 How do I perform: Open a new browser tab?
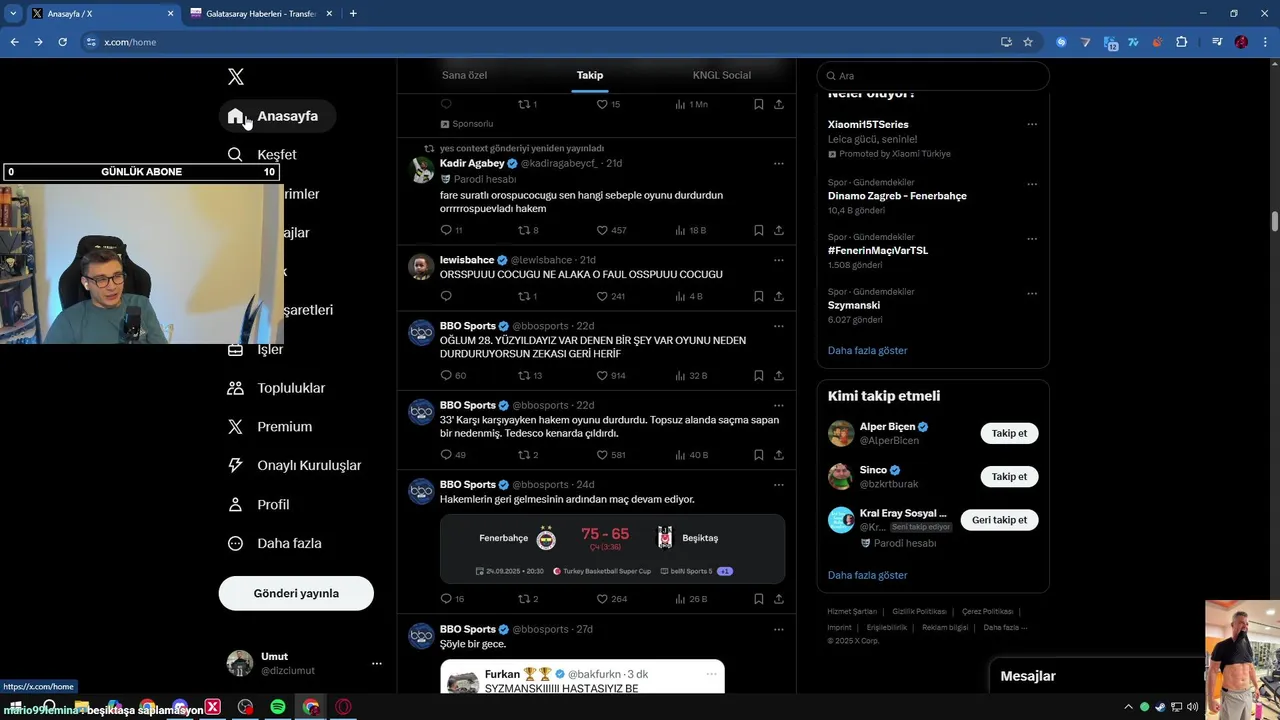(353, 14)
